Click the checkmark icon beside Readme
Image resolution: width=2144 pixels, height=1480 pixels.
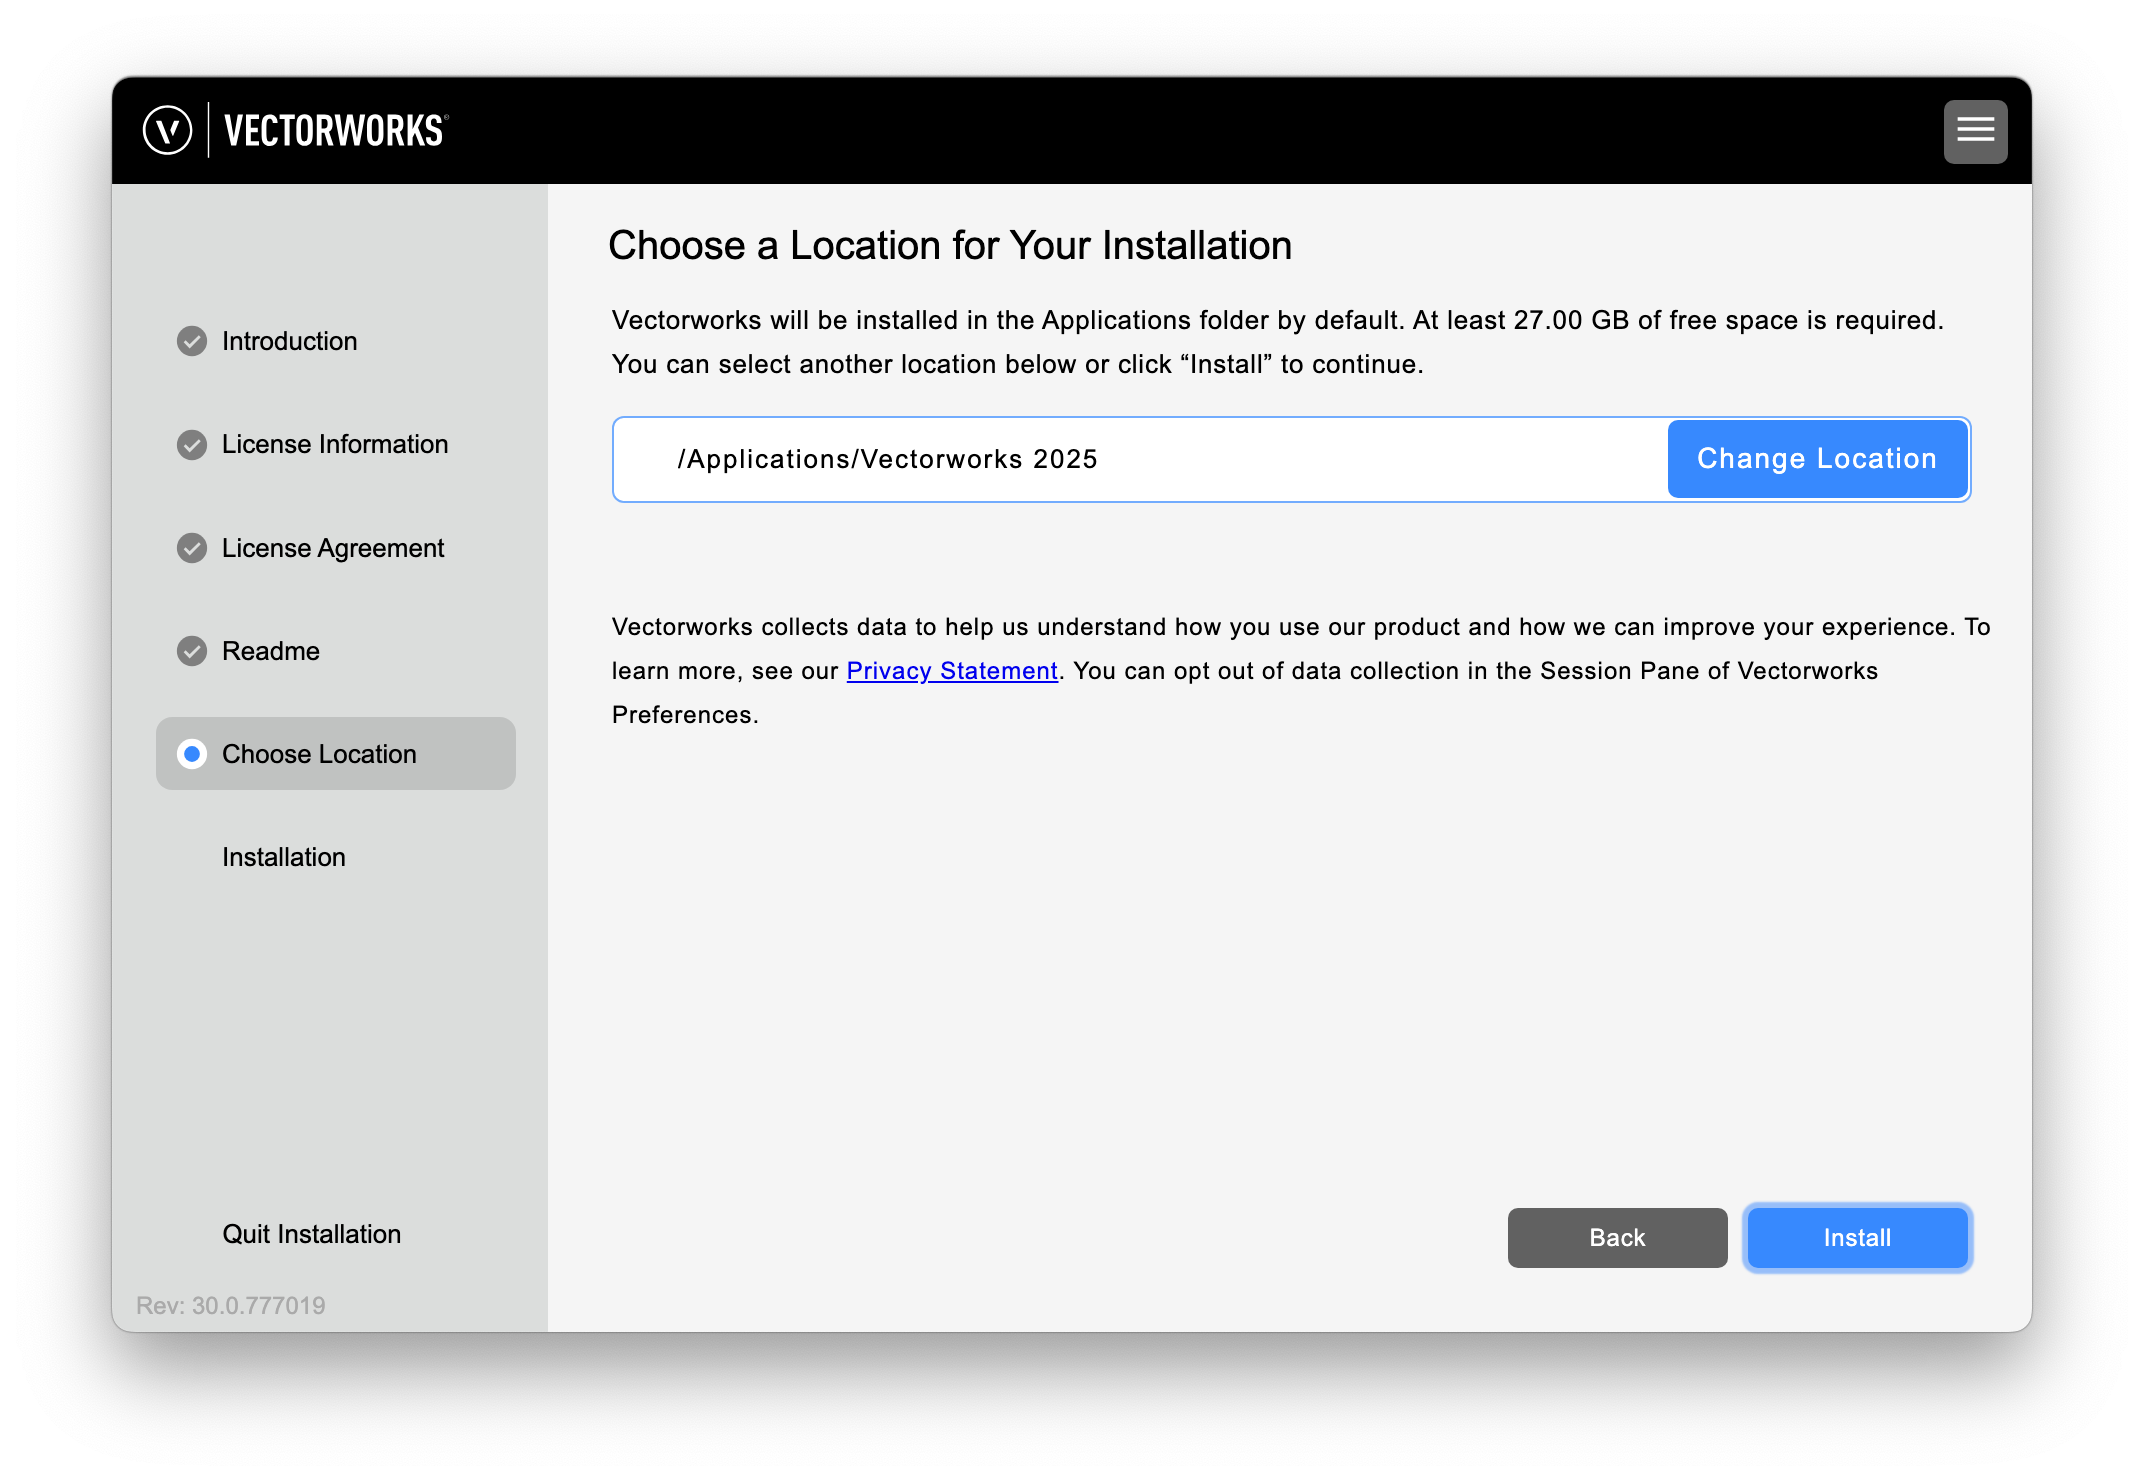(x=192, y=651)
